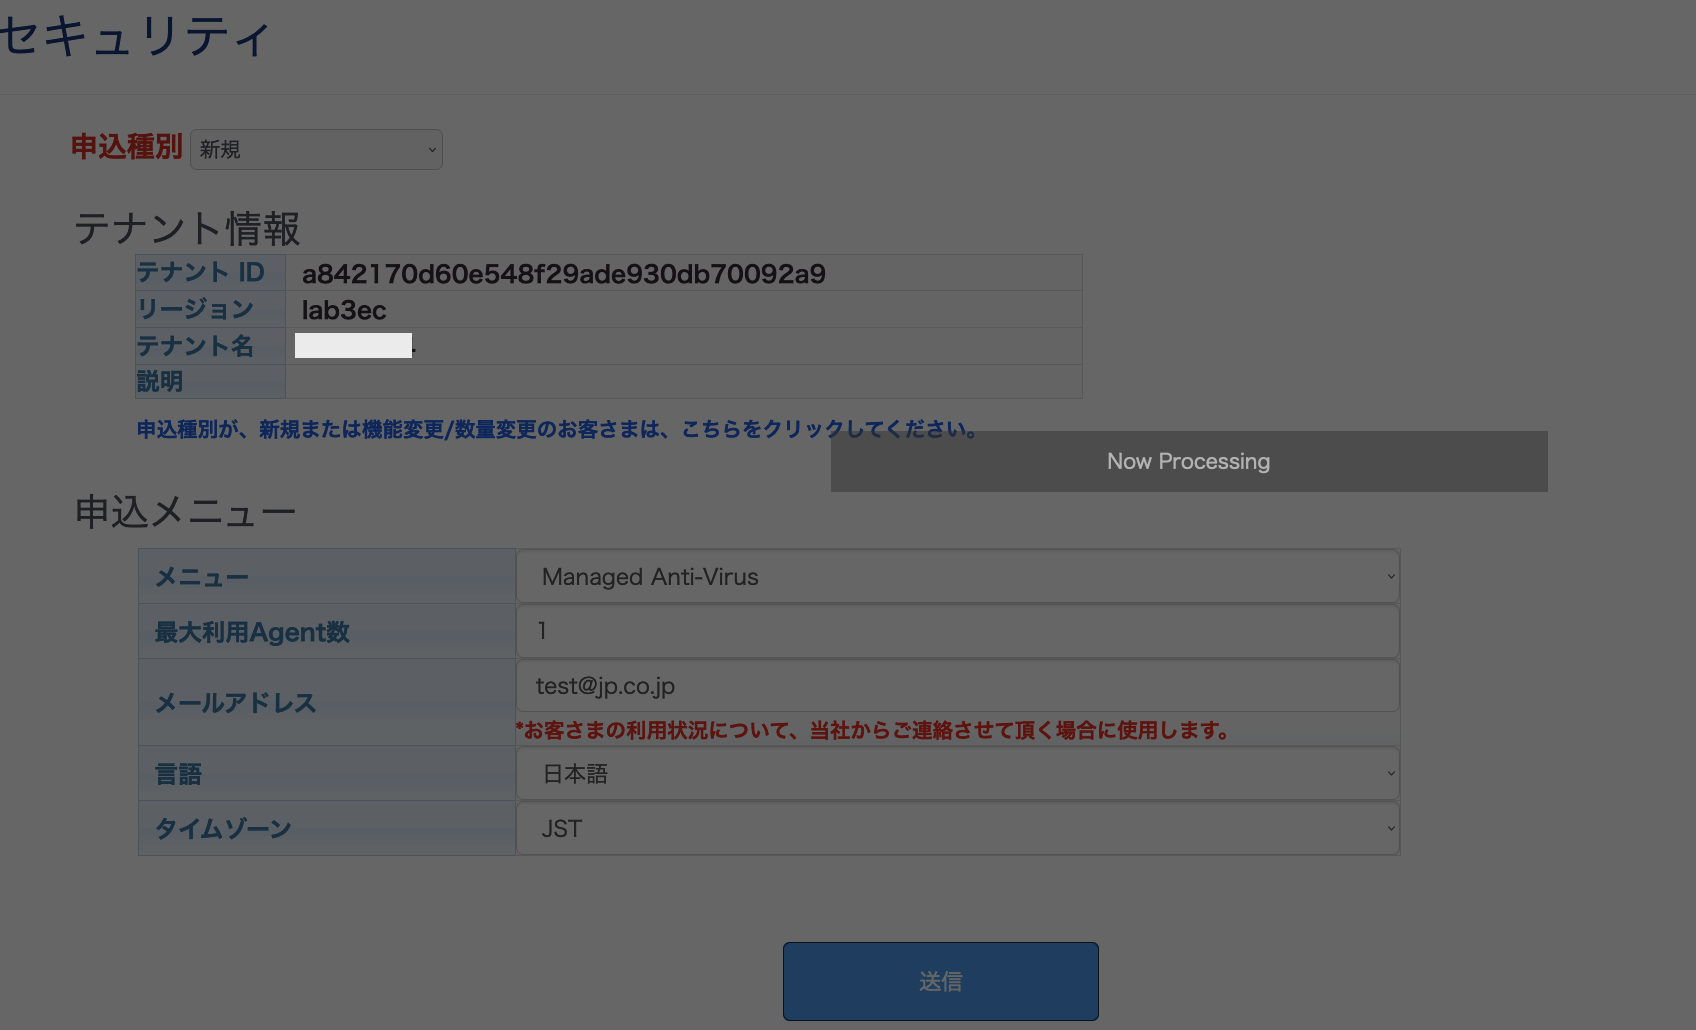The width and height of the screenshot is (1696, 1030).
Task: Click the 送信 submit button
Action: [x=939, y=981]
